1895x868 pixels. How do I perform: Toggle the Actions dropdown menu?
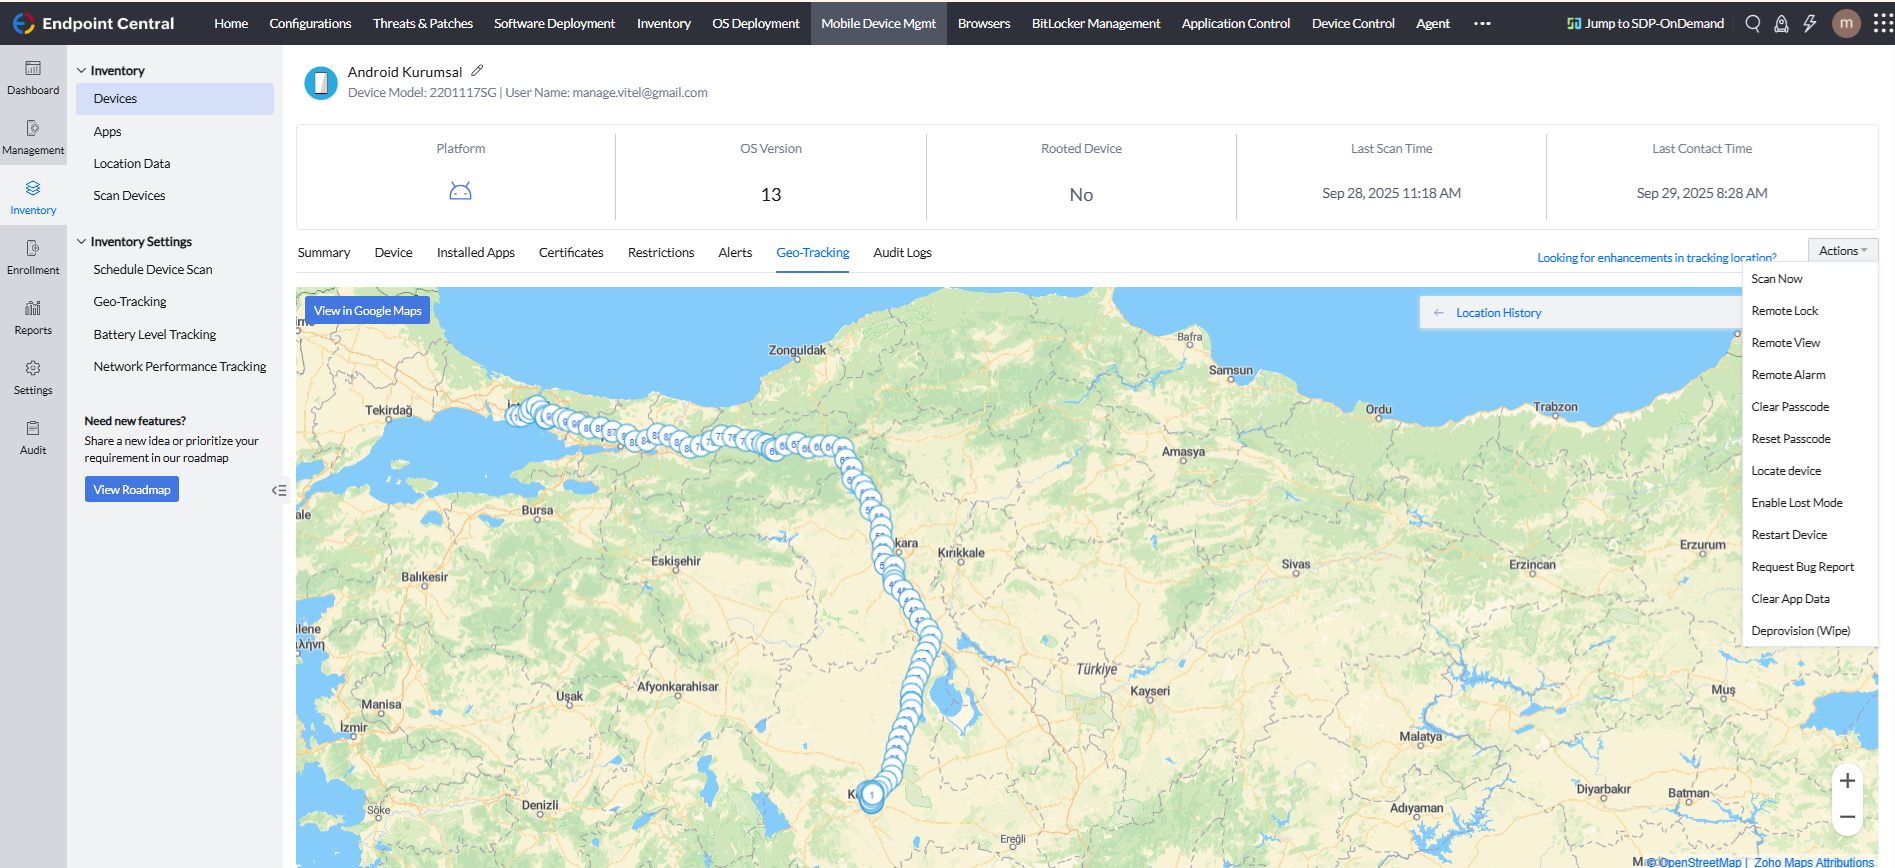[x=1842, y=251]
